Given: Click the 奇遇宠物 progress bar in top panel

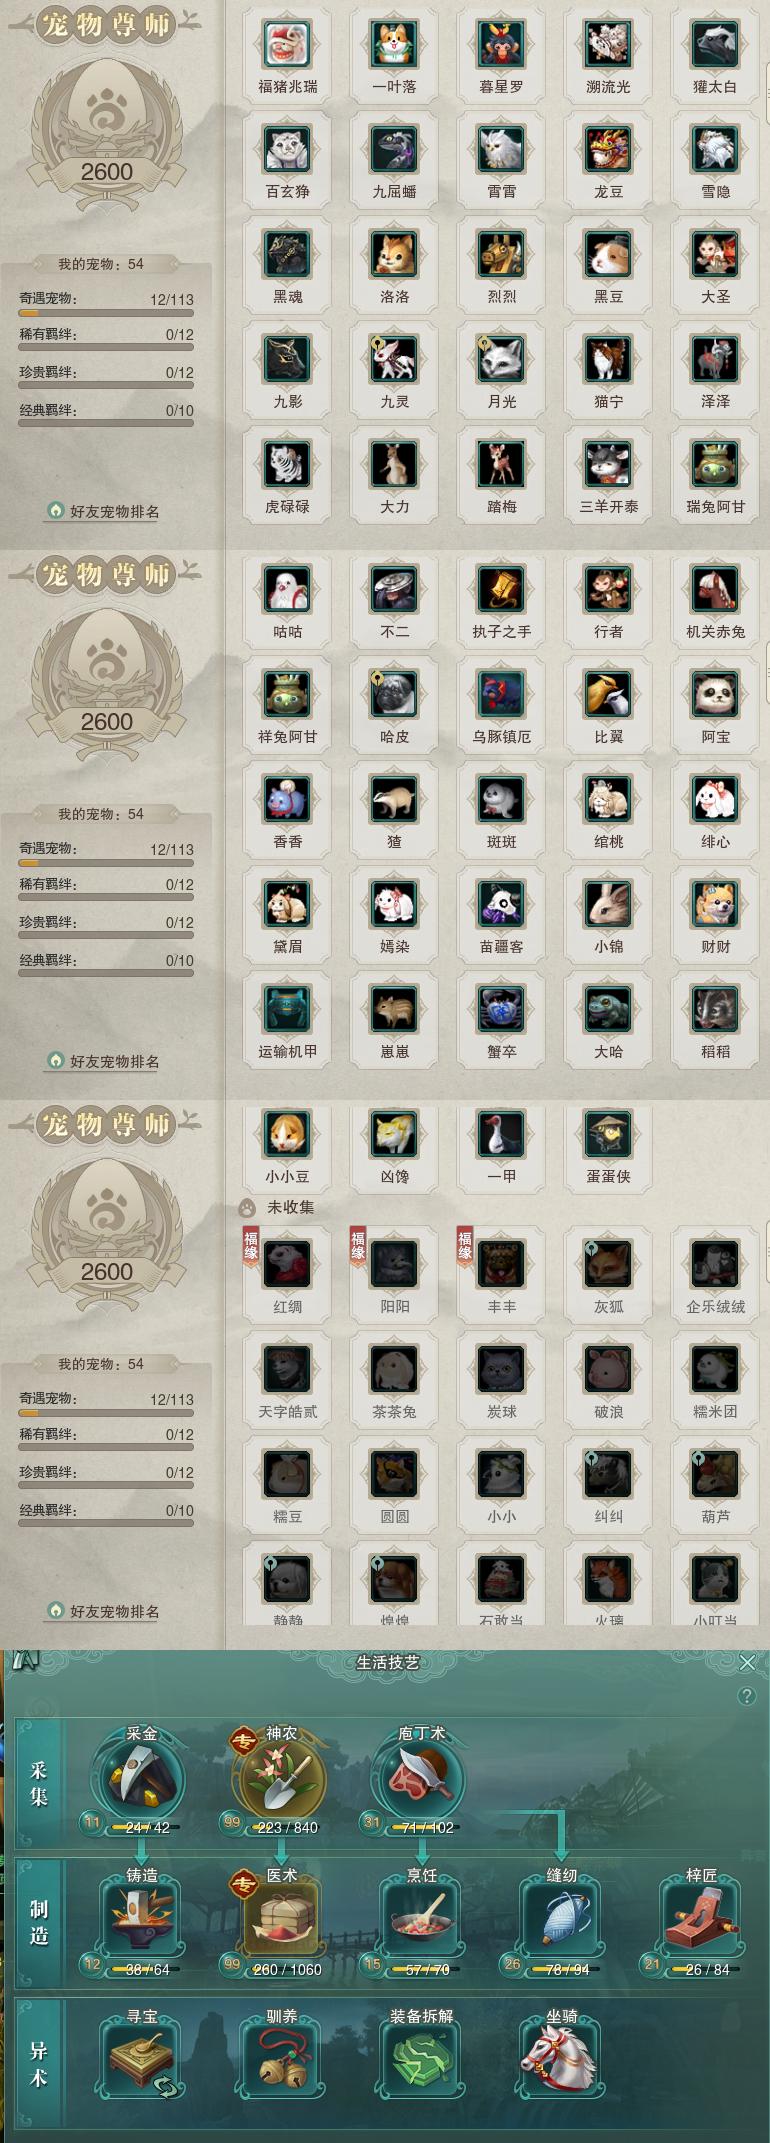Looking at the screenshot, I should (106, 313).
